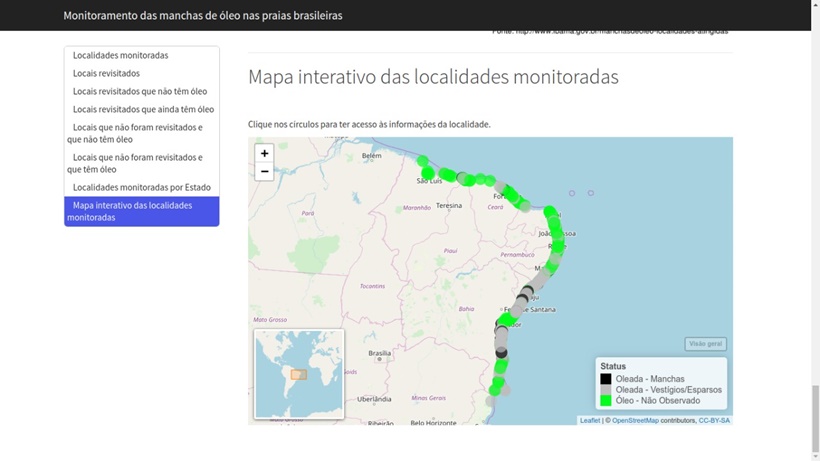Click the Brasília city label on map
Screen dimensions: 820x461
point(380,353)
